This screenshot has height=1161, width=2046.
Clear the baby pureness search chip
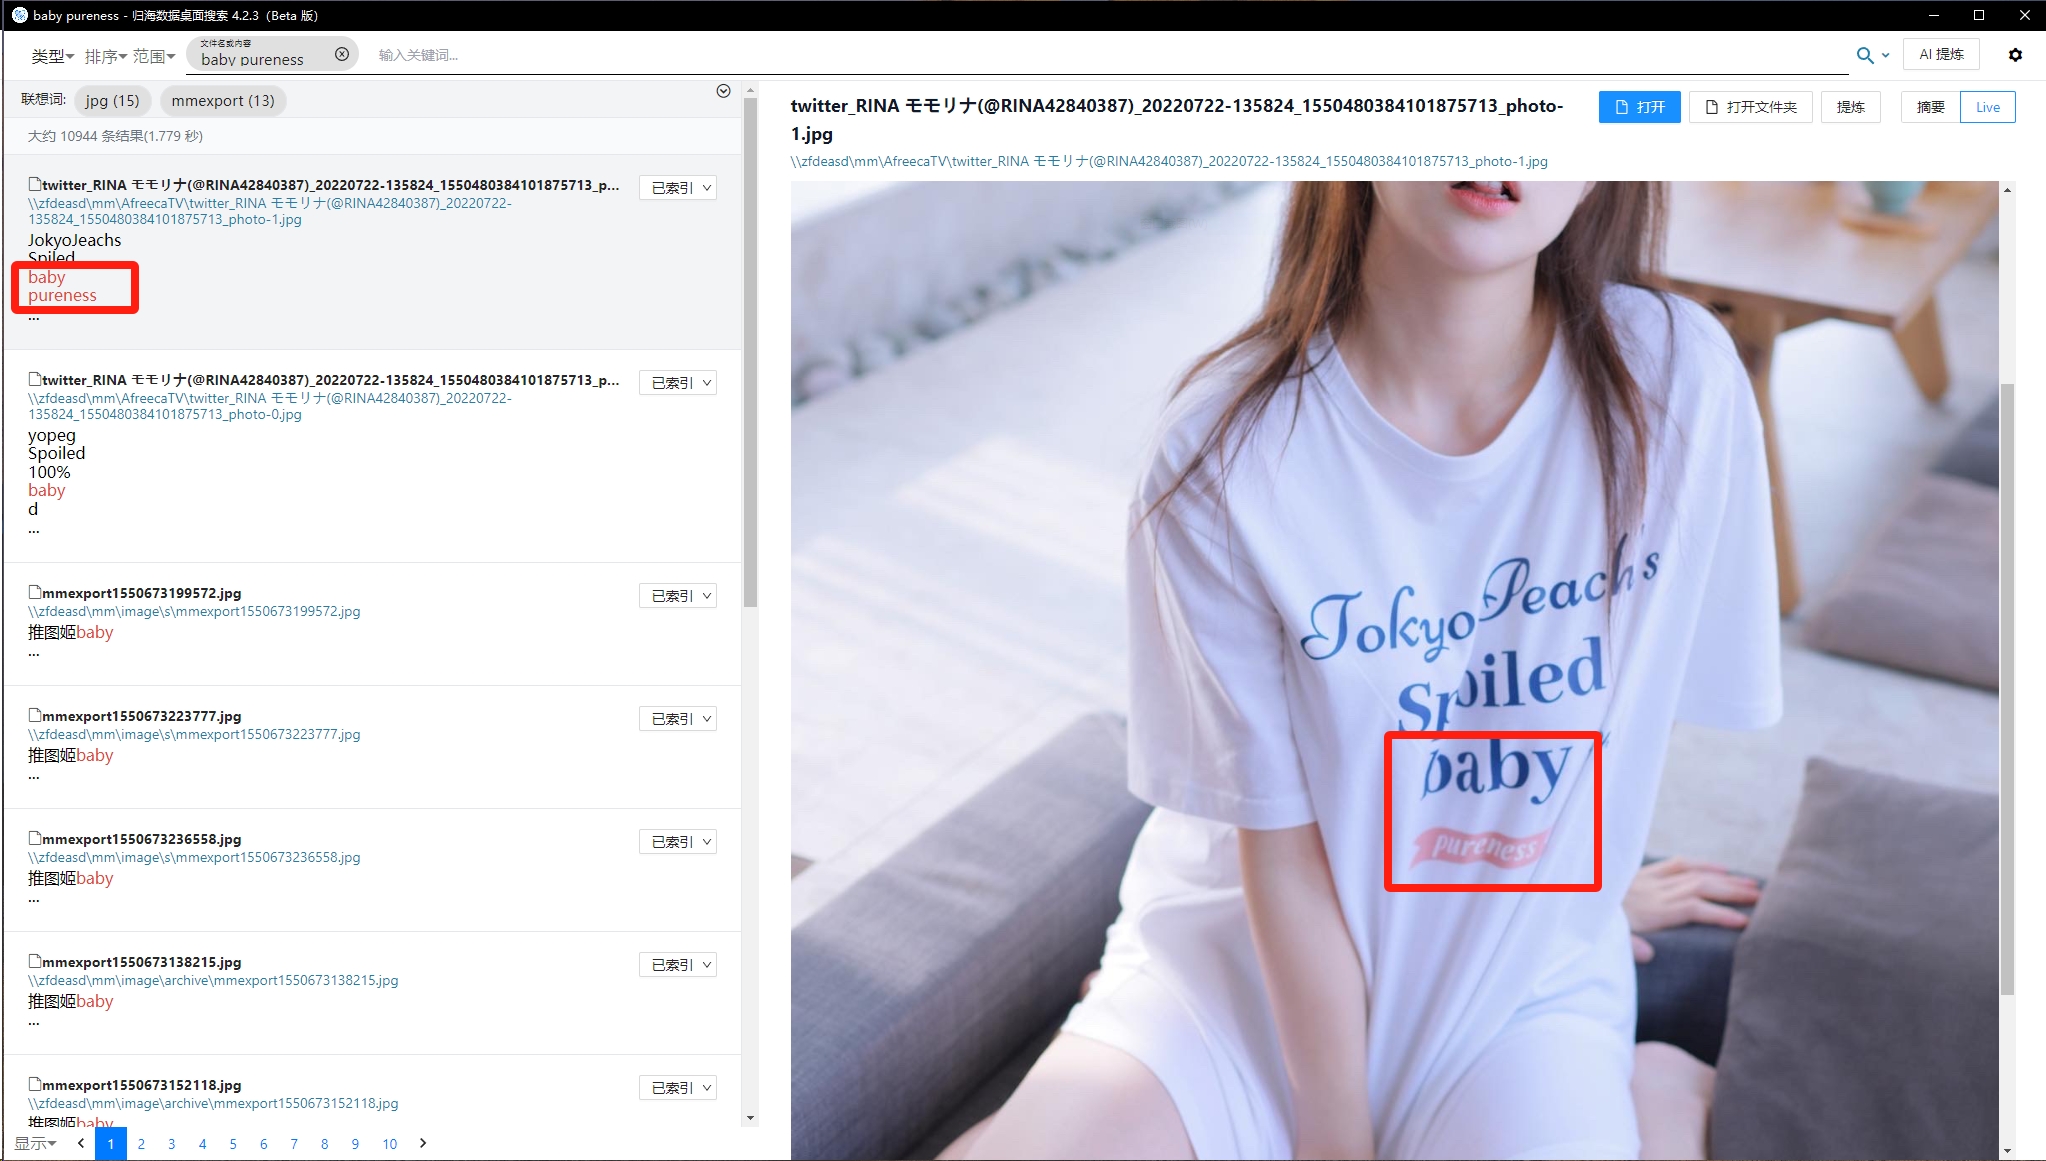(x=342, y=54)
